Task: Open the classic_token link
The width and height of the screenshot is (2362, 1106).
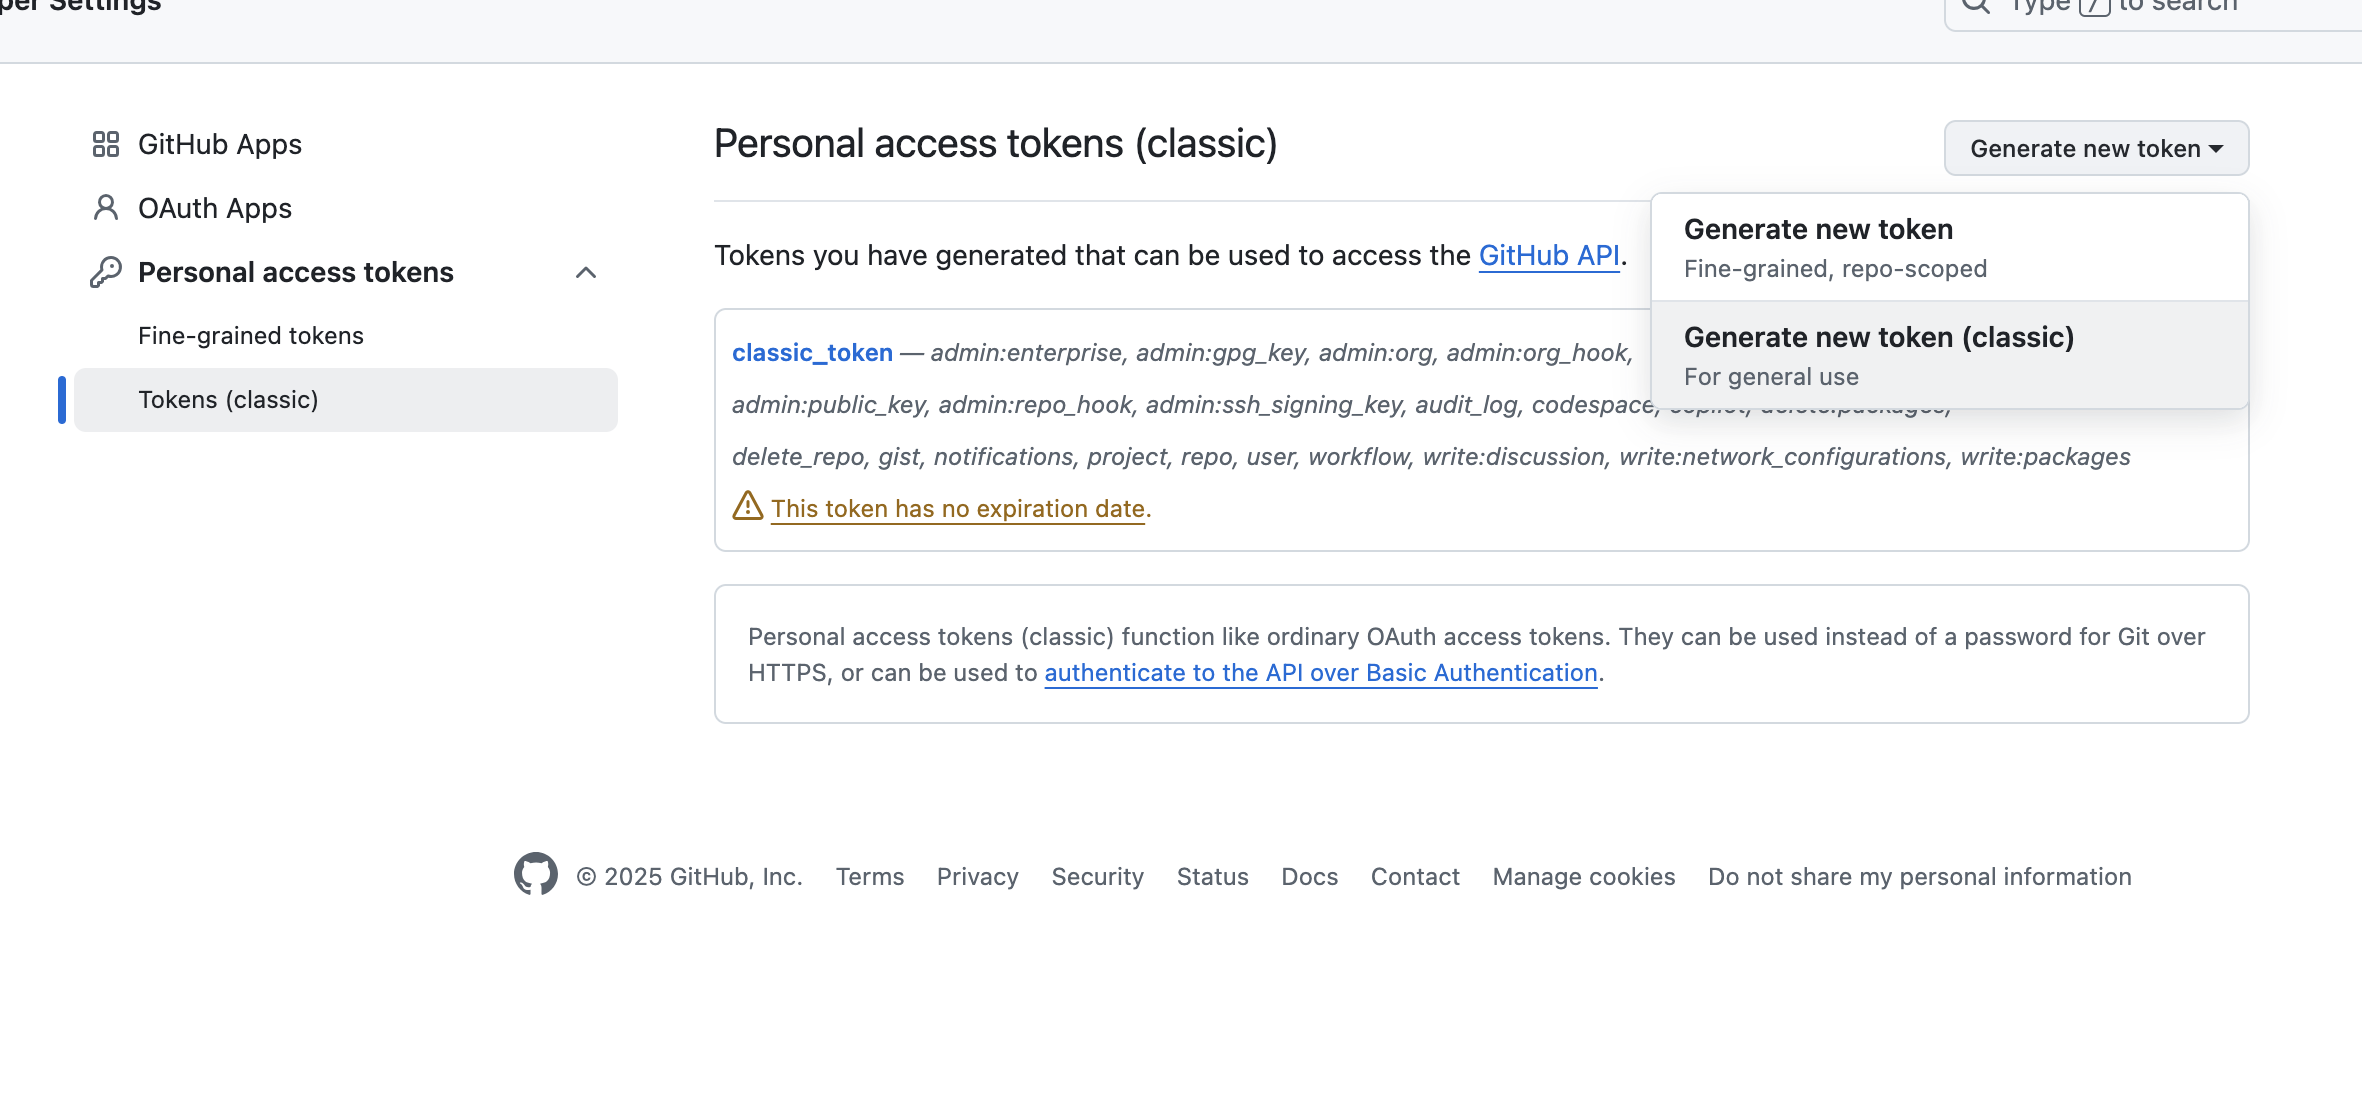Action: pyautogui.click(x=812, y=353)
